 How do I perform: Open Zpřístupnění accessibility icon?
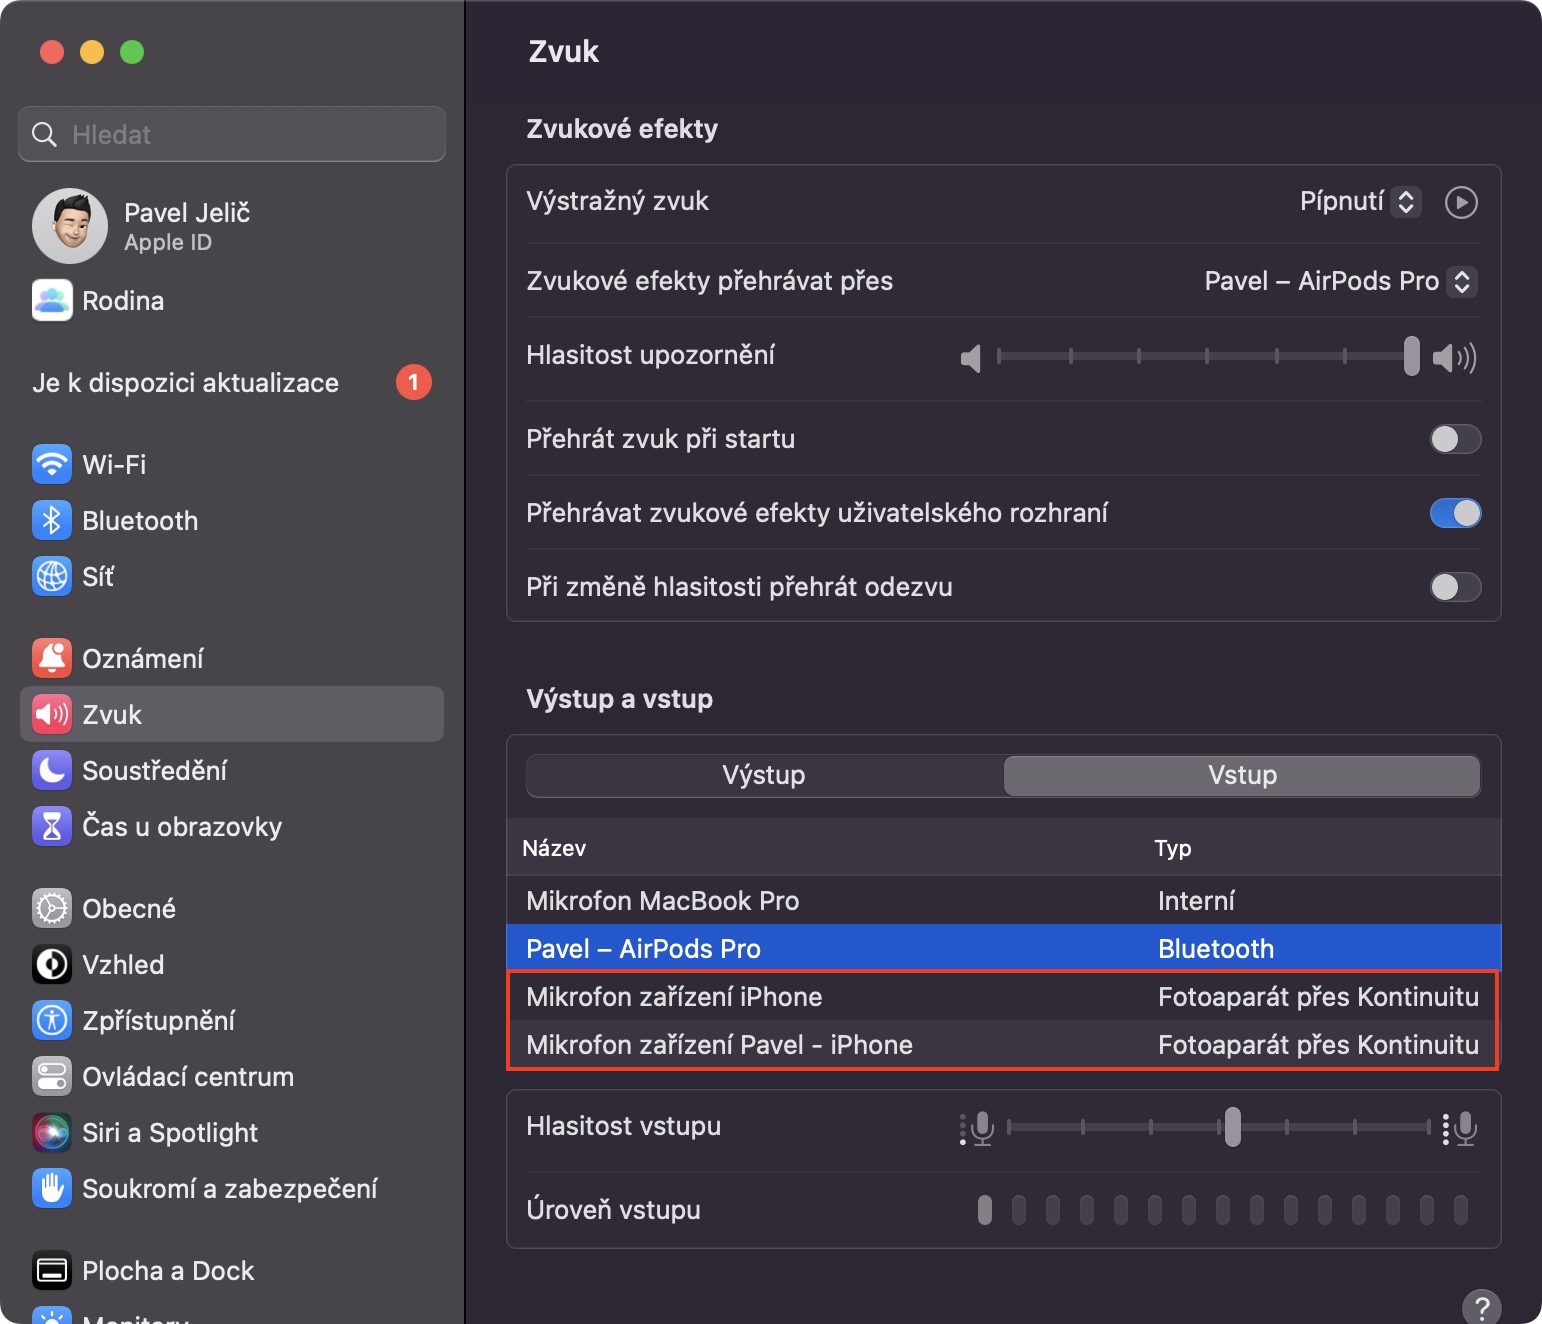[x=52, y=1020]
